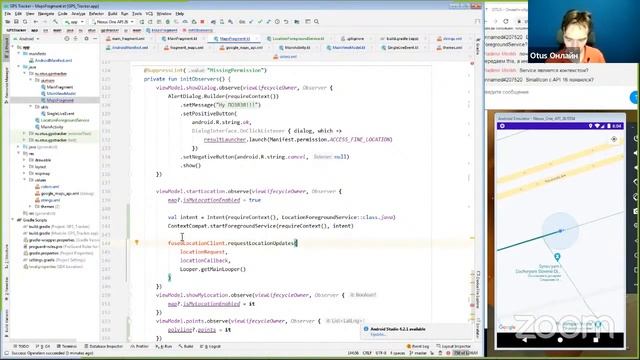Open the Terminal tool window
The image size is (640, 360).
tap(67, 346)
